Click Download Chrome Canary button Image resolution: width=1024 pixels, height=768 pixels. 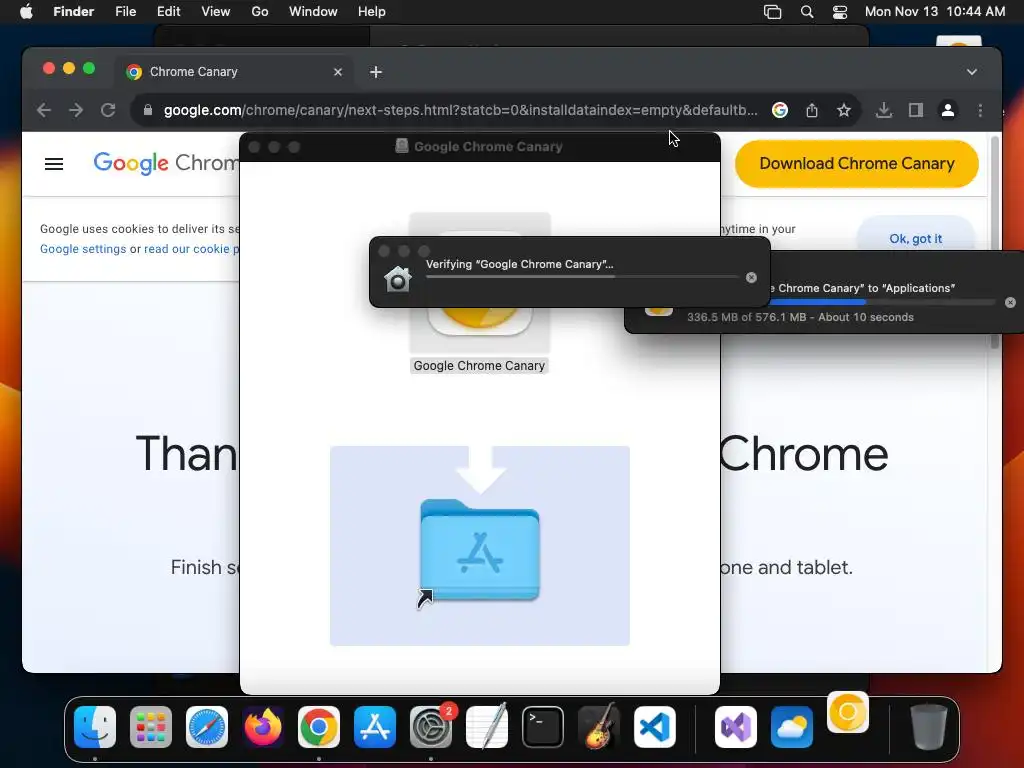tap(856, 163)
